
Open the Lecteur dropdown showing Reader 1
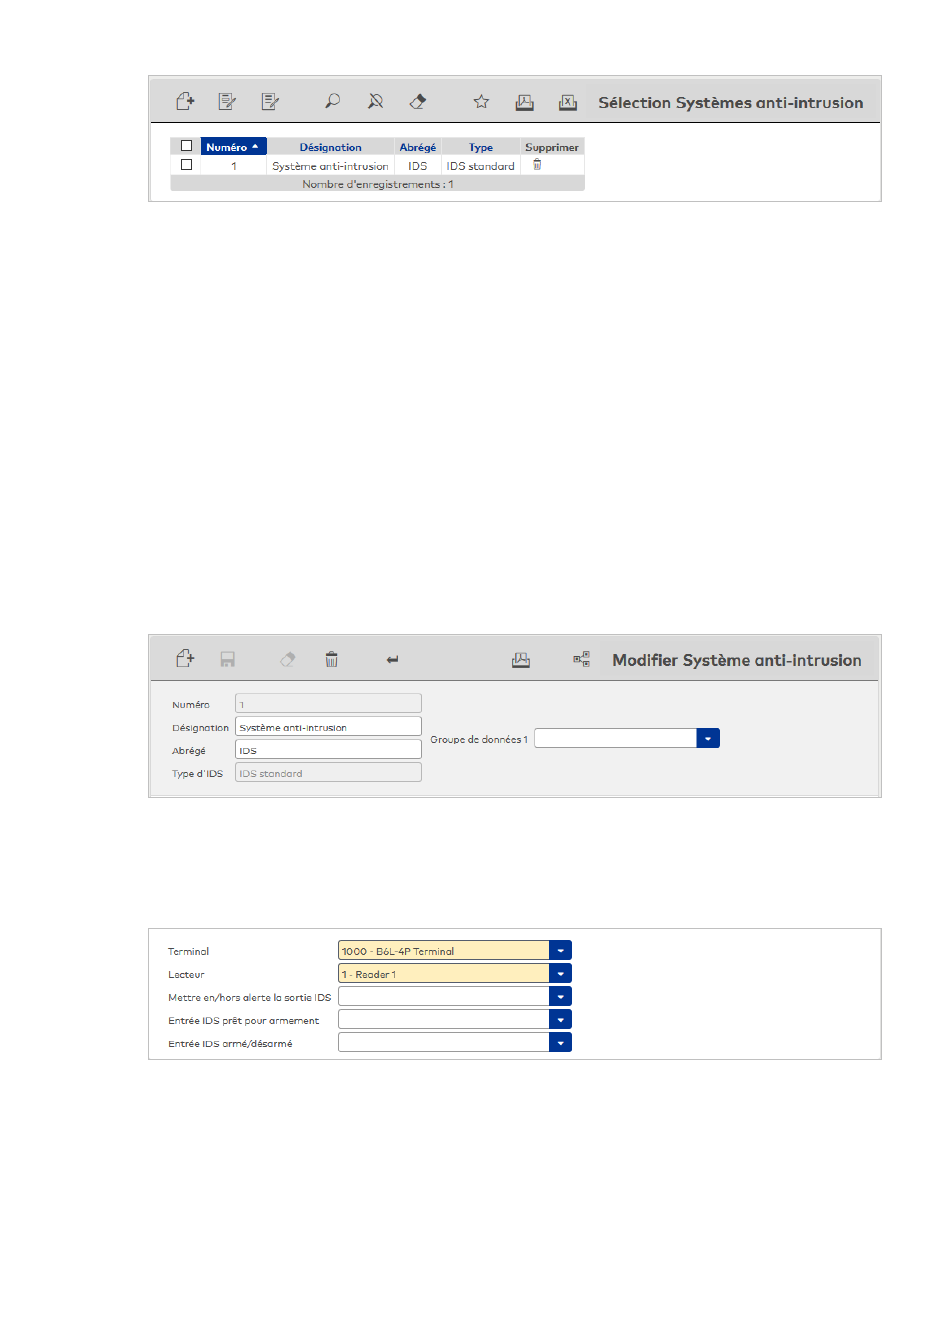pyautogui.click(x=561, y=974)
